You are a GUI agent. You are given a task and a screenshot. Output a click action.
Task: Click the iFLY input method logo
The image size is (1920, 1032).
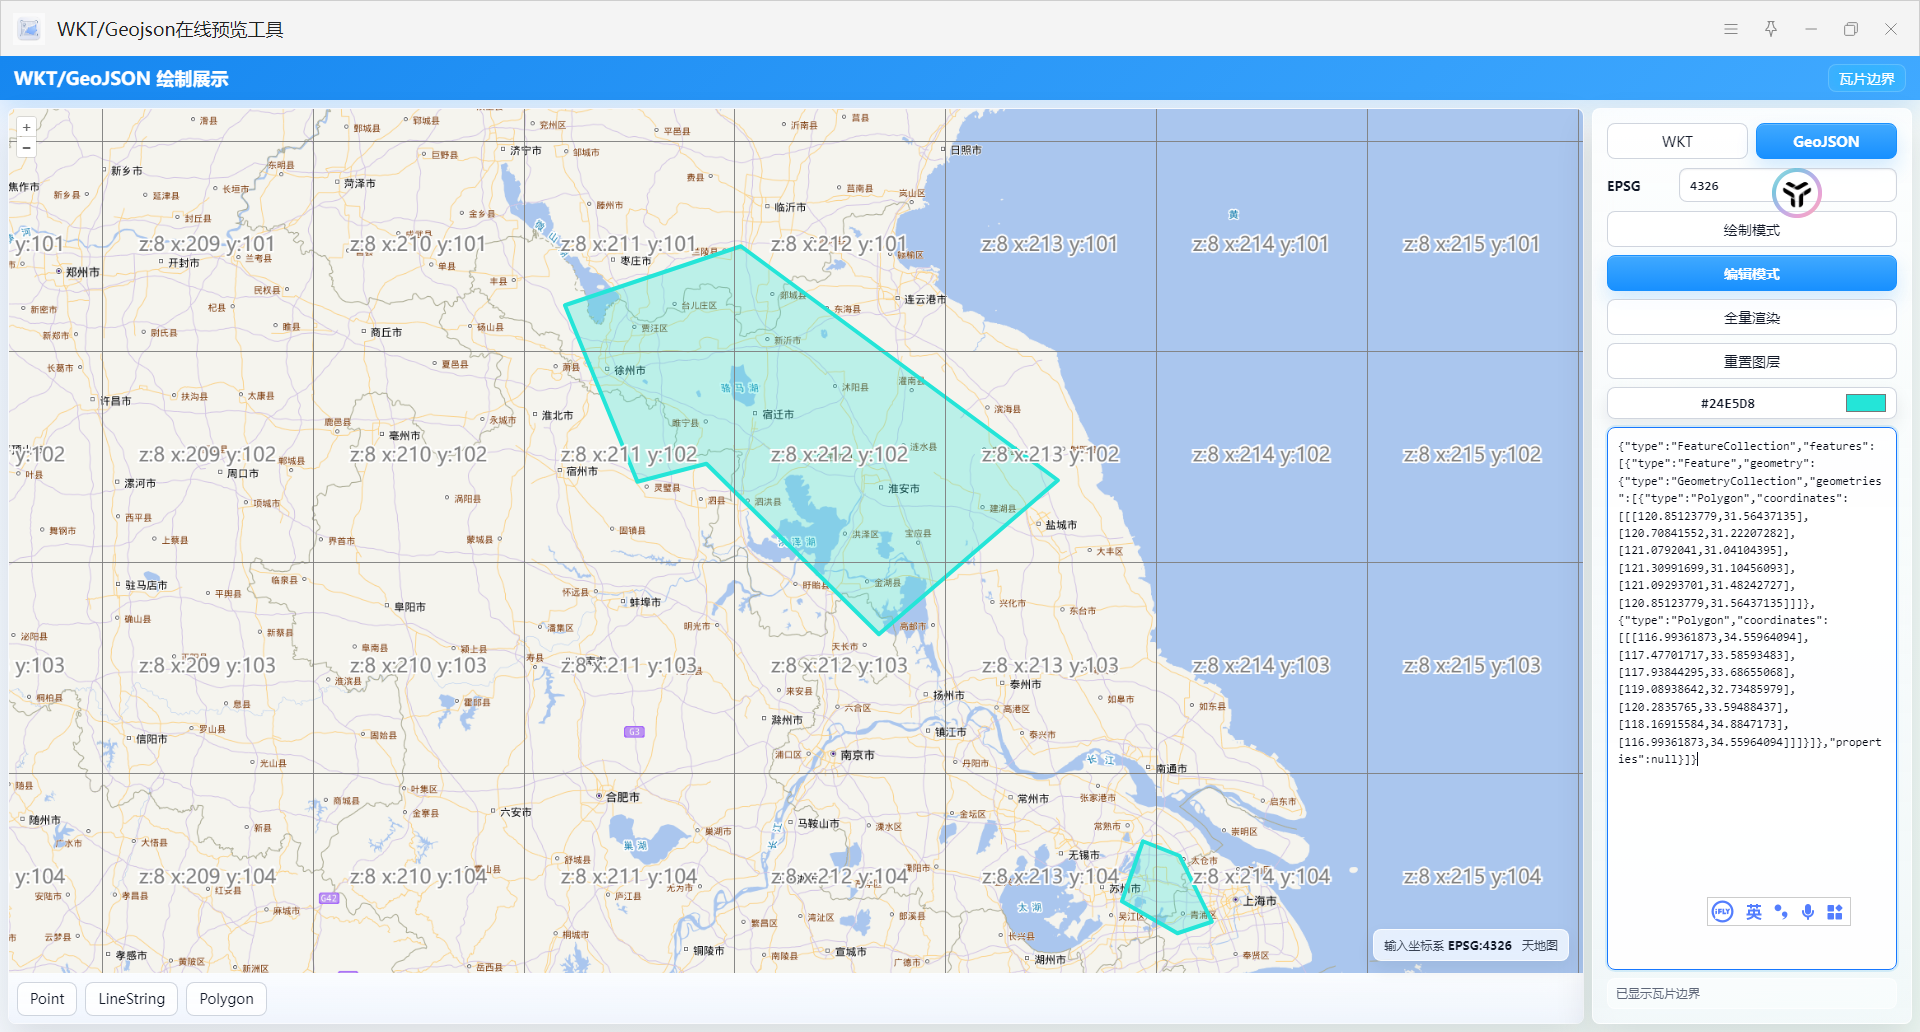[1722, 912]
